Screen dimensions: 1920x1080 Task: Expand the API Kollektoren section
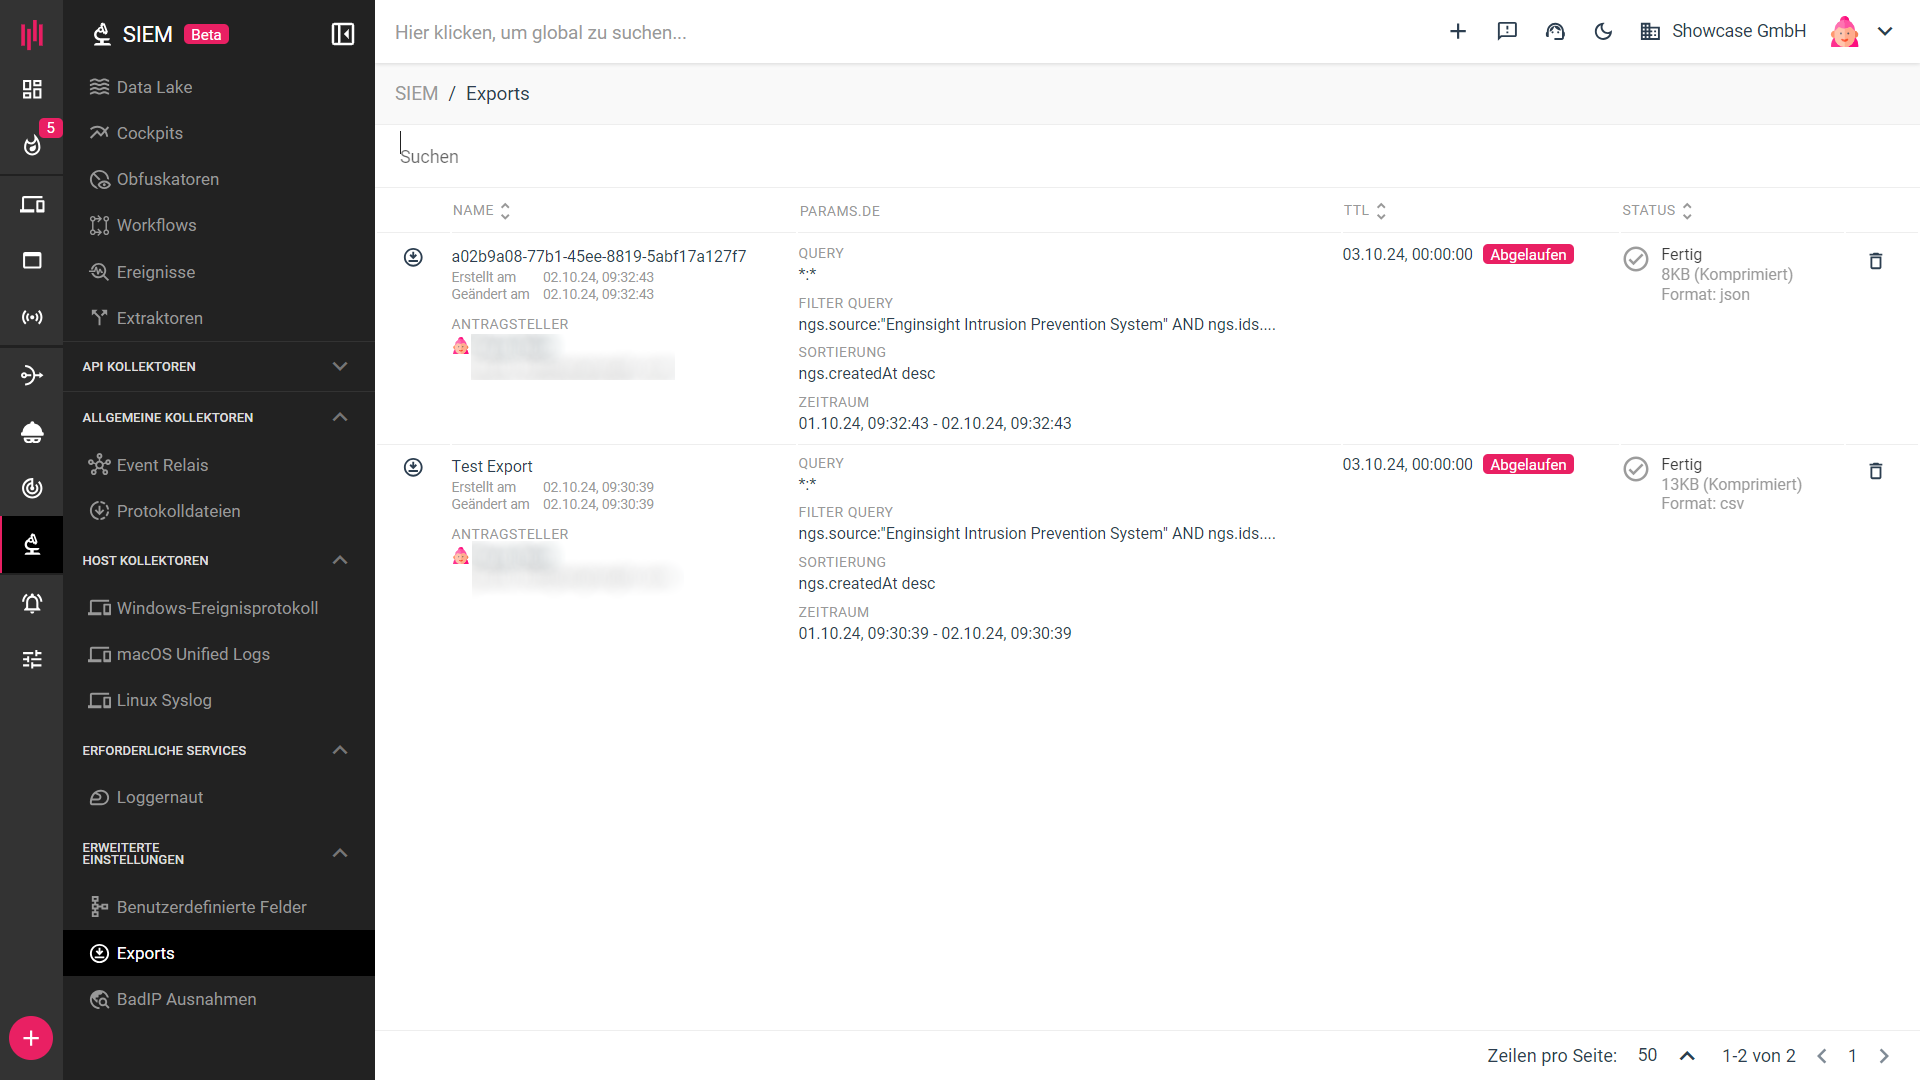click(339, 366)
